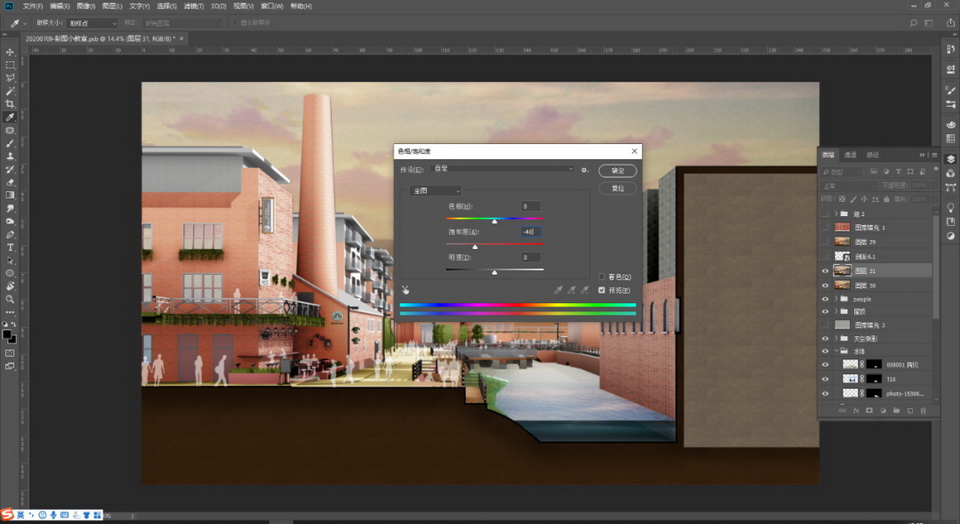
Task: Click the 'Add to sample' eyedropper (middle)
Action: click(571, 290)
